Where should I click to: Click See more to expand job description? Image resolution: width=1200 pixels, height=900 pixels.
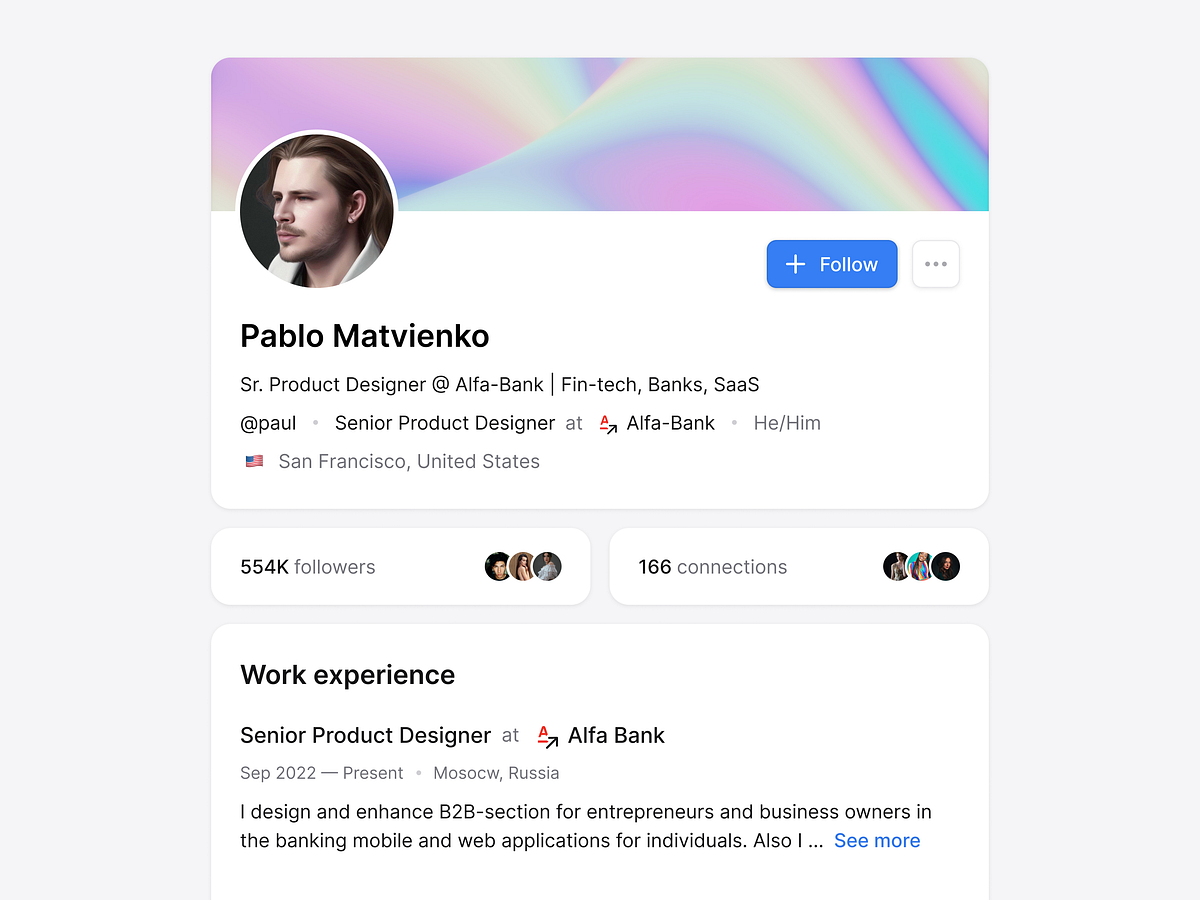pos(876,840)
